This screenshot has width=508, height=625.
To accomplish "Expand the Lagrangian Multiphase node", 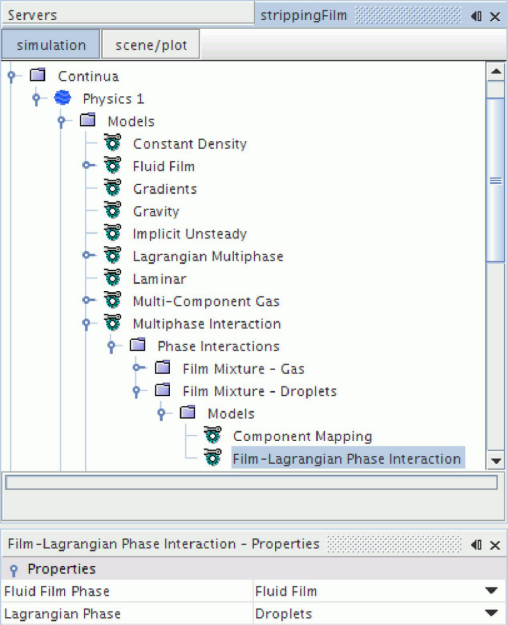I will pos(88,255).
